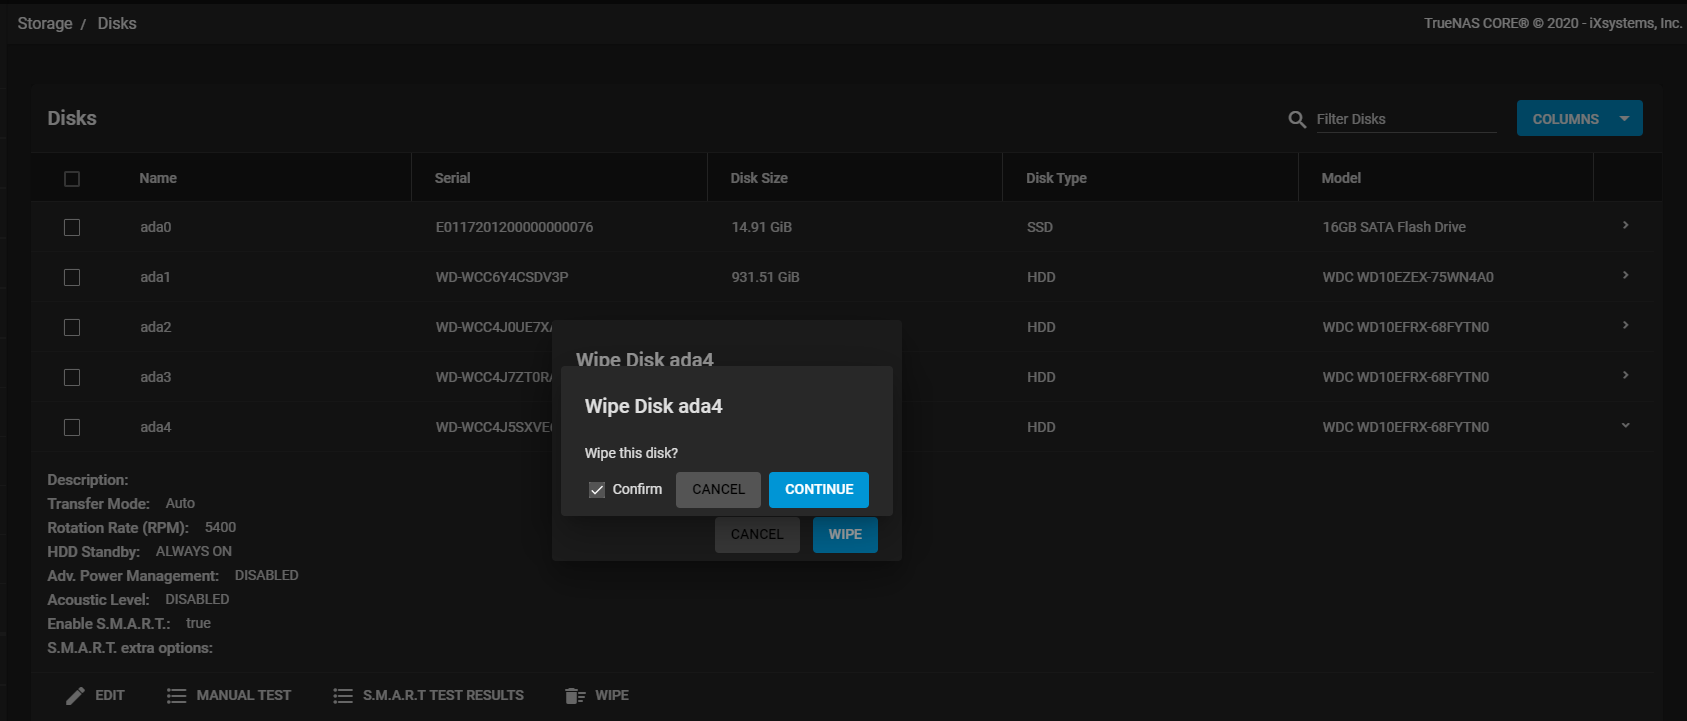Click the blue Wipe button

pyautogui.click(x=845, y=535)
